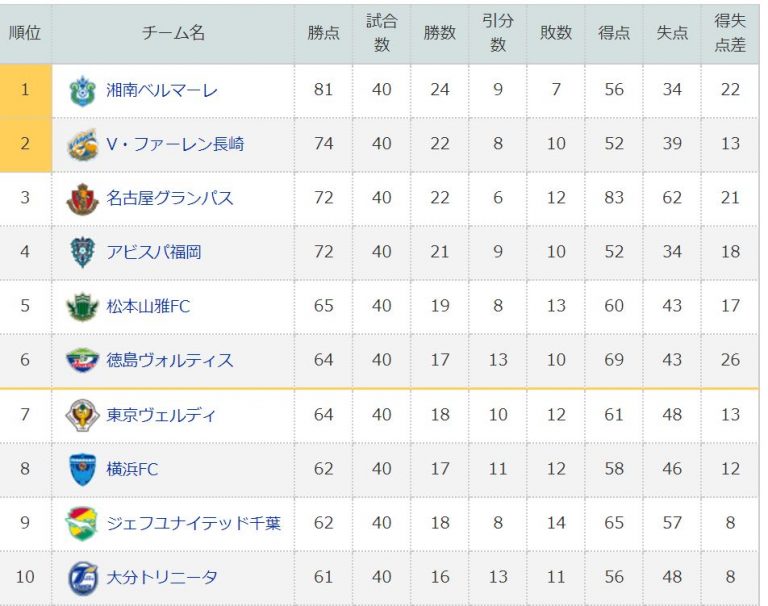768x606 pixels.
Task: Click the V-Varen Nagasaki team emblem
Action: pyautogui.click(x=82, y=145)
